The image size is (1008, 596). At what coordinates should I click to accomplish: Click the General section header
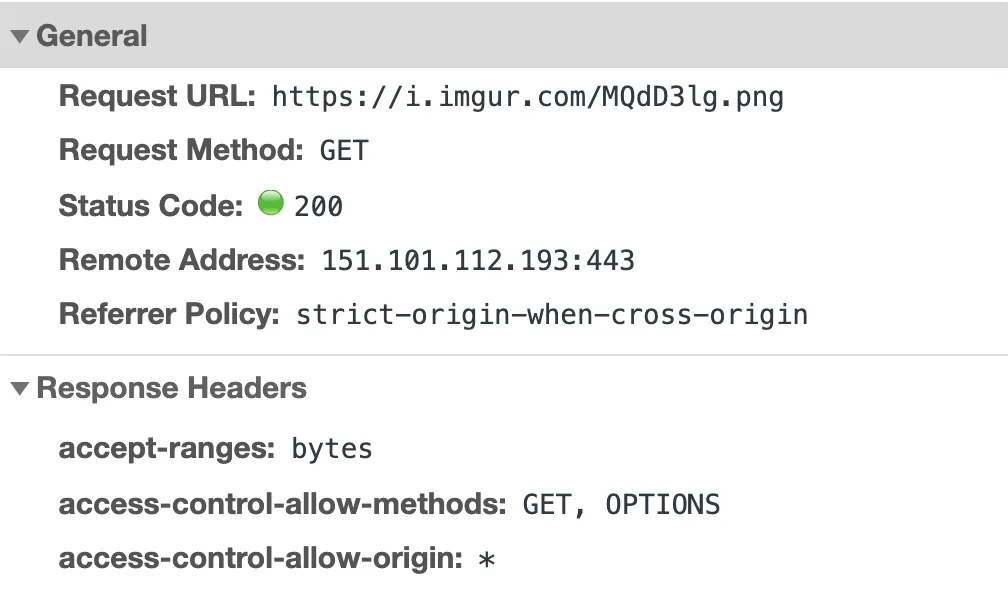[92, 37]
